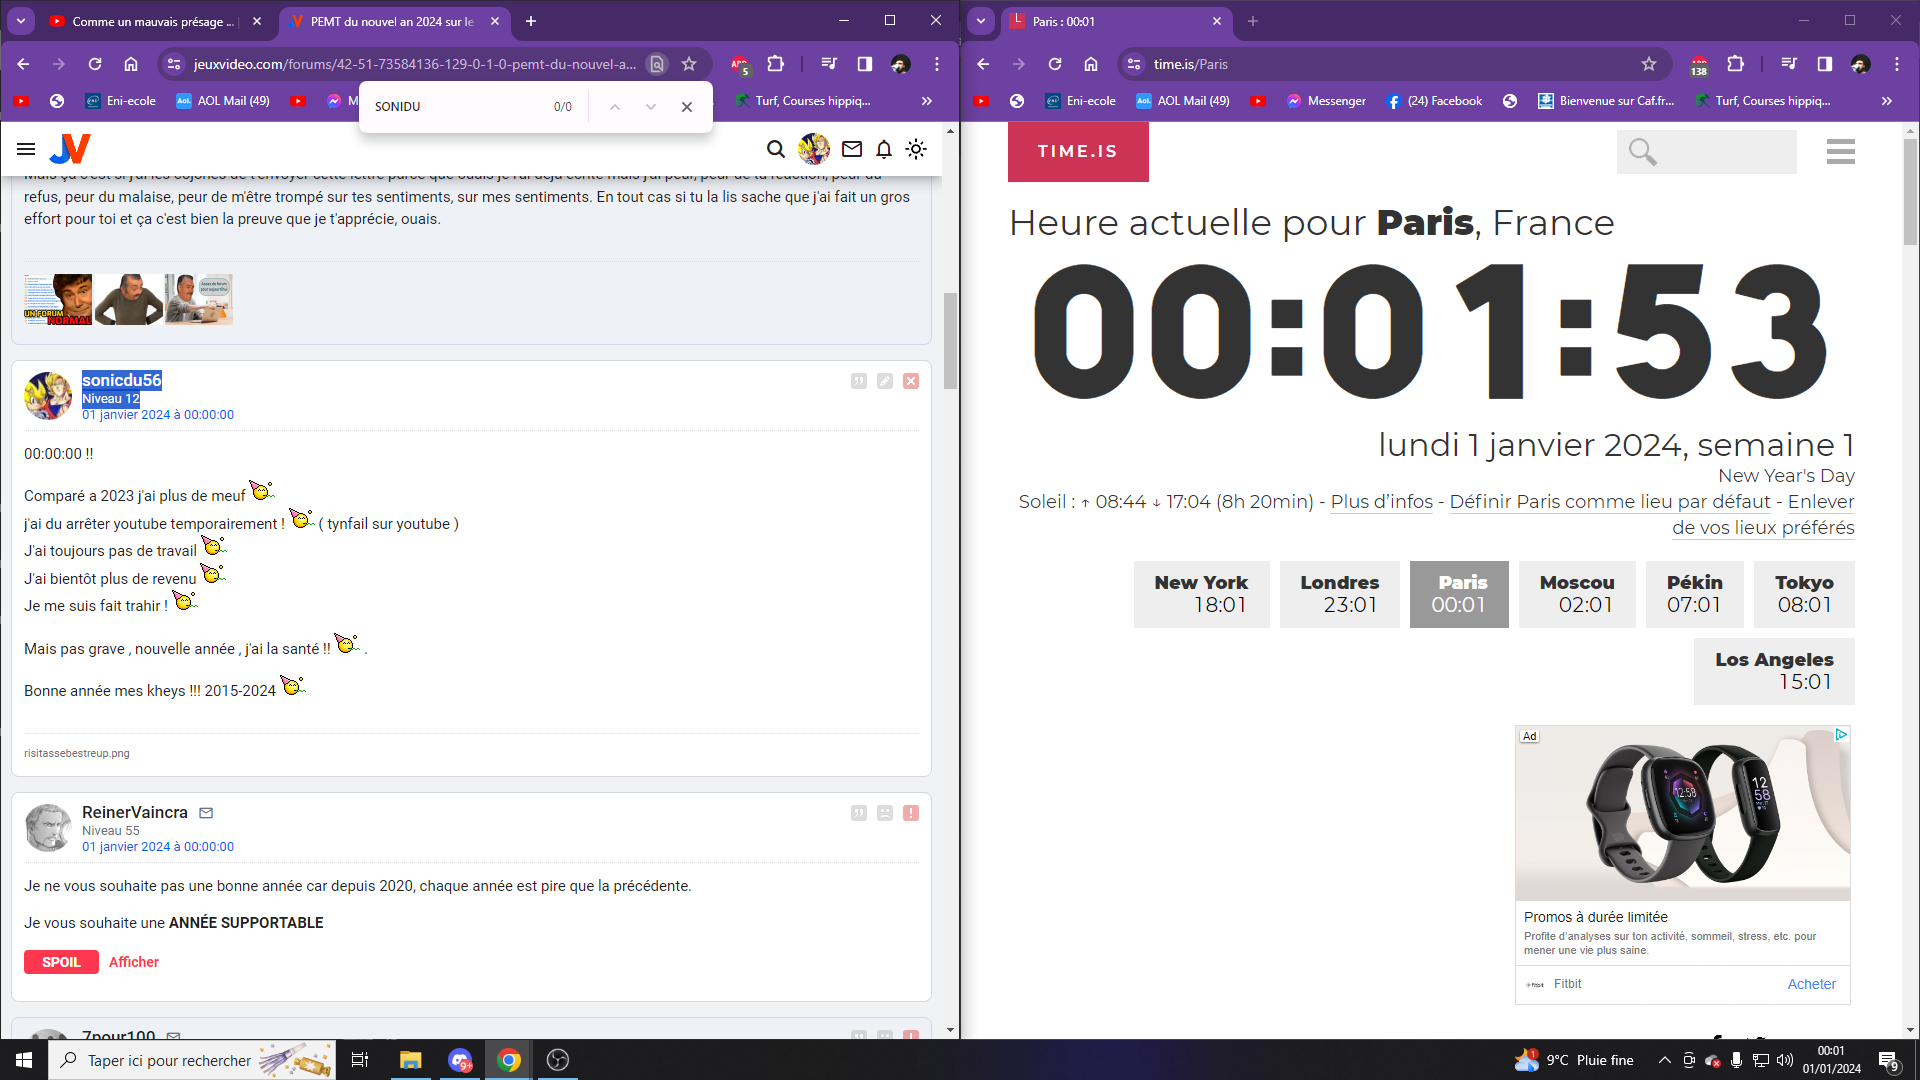
Task: Reveal the spoiler with Afficher
Action: (x=134, y=962)
